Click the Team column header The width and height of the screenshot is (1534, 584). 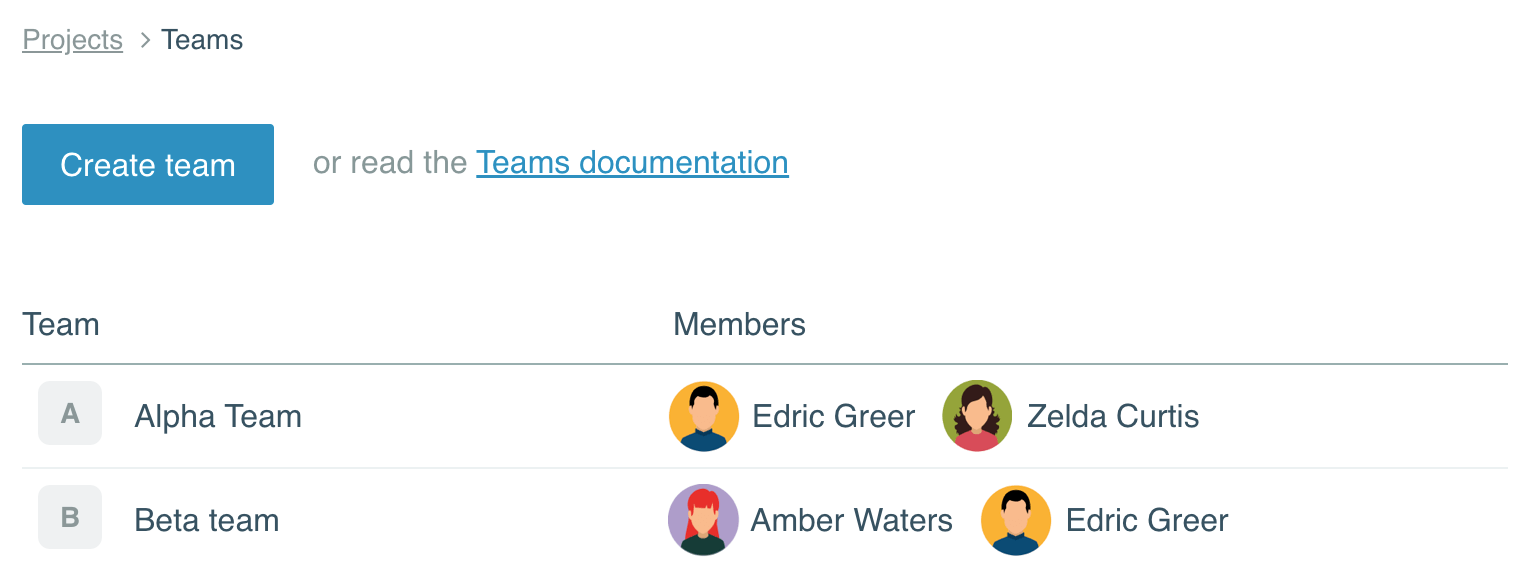point(61,324)
